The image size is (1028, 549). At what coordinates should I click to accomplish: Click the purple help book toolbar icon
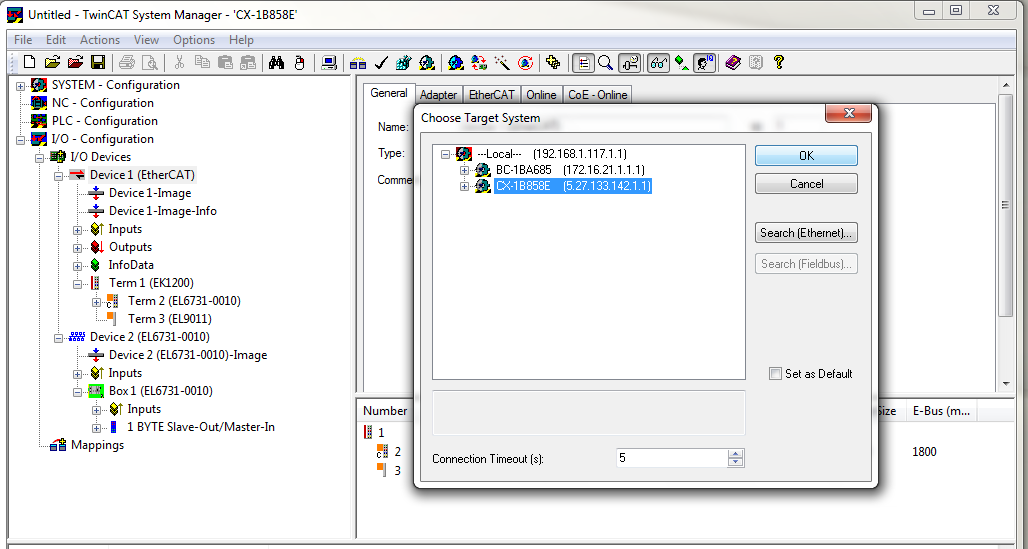732,62
